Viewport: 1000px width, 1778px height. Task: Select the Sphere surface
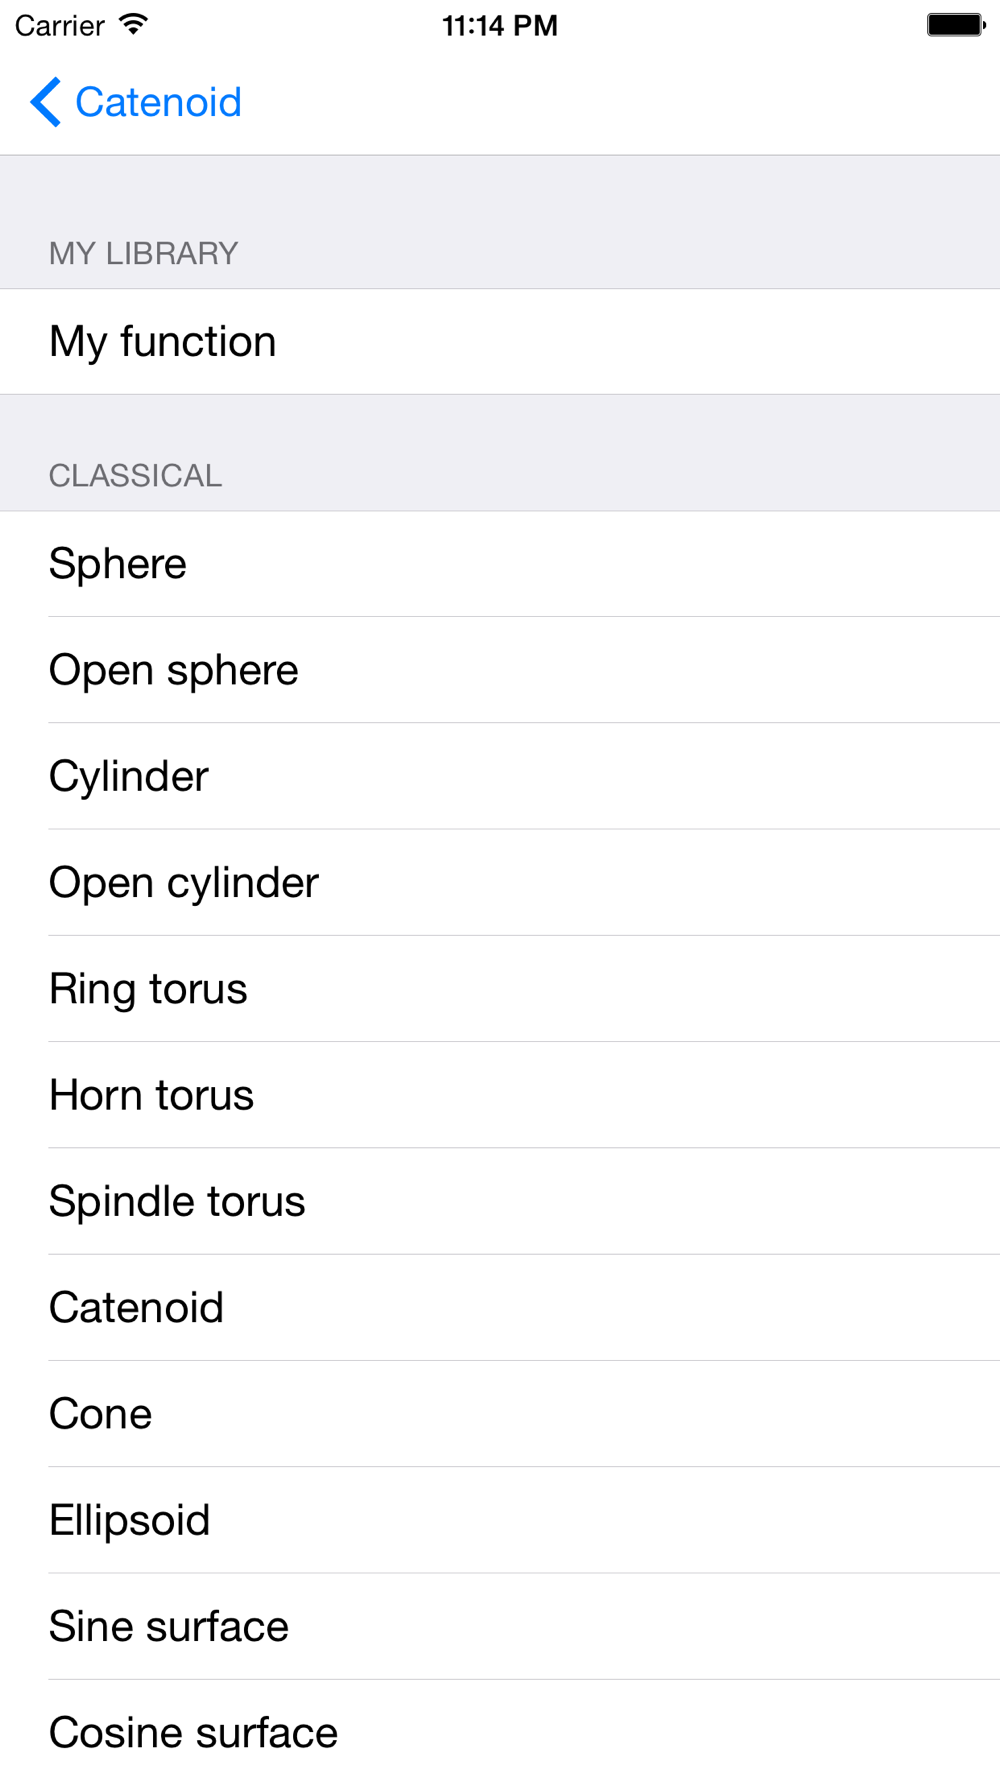[x=500, y=564]
